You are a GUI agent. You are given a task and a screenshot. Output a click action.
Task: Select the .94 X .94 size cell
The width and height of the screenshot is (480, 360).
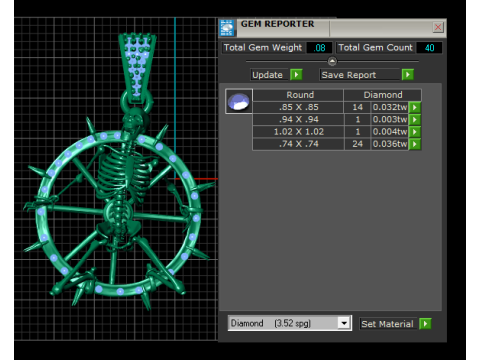(298, 119)
